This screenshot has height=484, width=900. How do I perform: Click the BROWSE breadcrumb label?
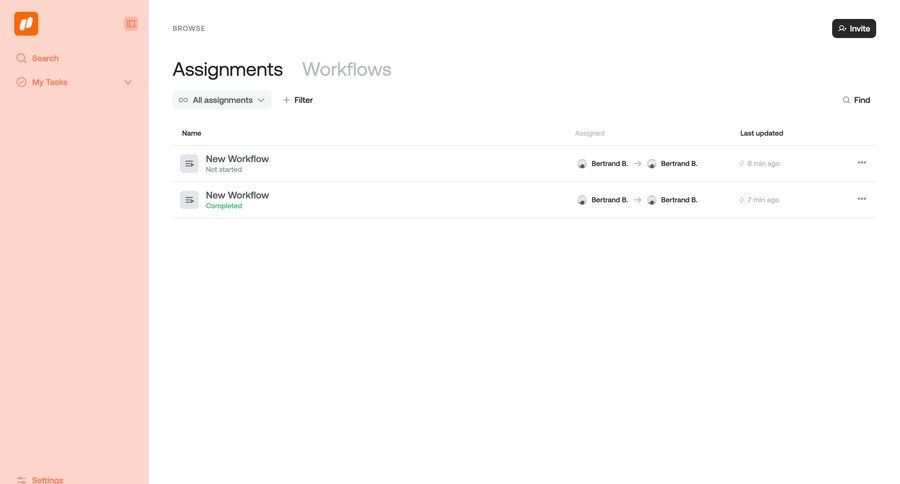189,28
